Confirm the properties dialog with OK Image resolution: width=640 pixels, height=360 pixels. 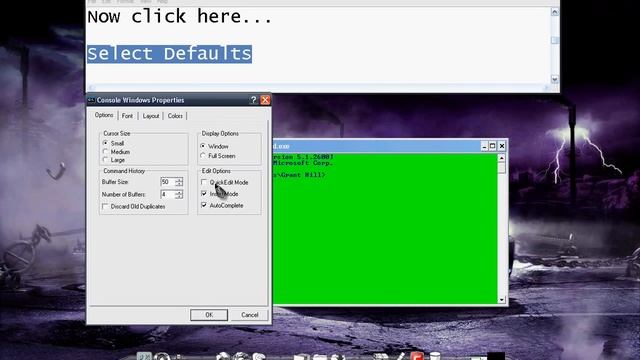pyautogui.click(x=209, y=315)
